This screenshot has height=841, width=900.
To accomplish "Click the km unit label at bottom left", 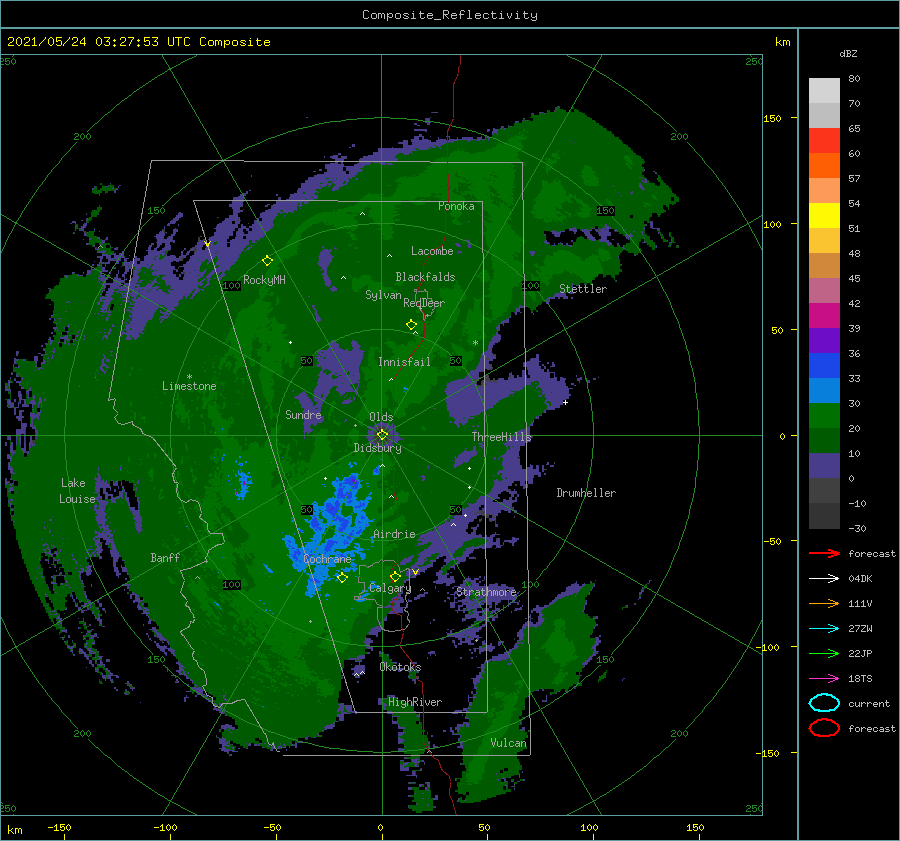I will click(x=14, y=830).
